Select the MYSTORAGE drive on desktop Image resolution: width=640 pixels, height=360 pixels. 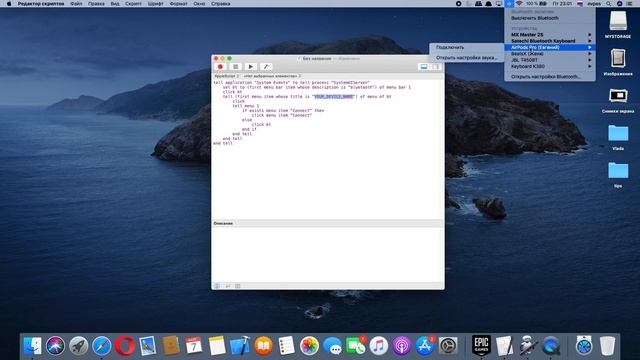tap(618, 24)
